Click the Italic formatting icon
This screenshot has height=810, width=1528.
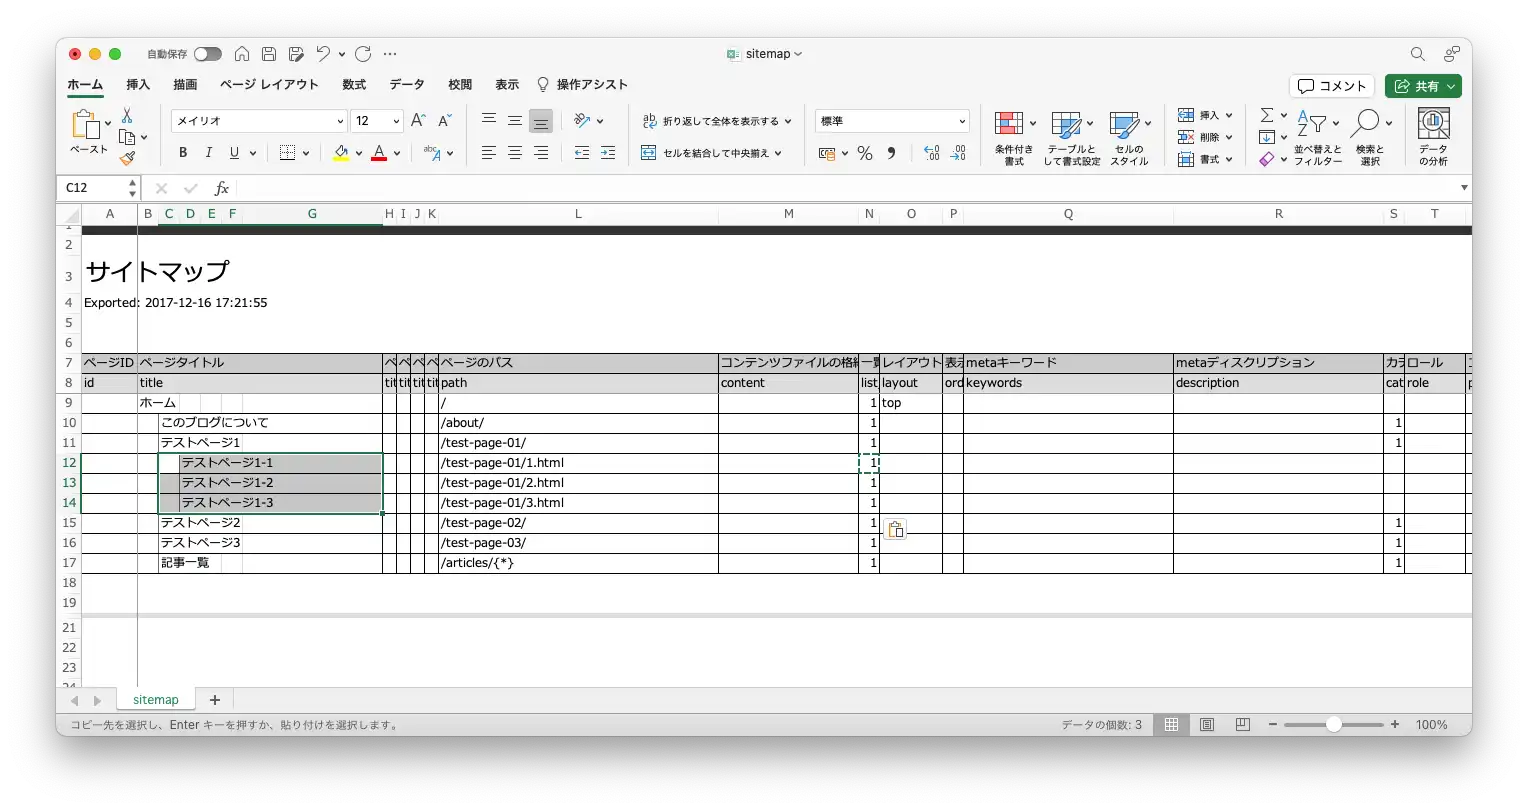[x=208, y=153]
